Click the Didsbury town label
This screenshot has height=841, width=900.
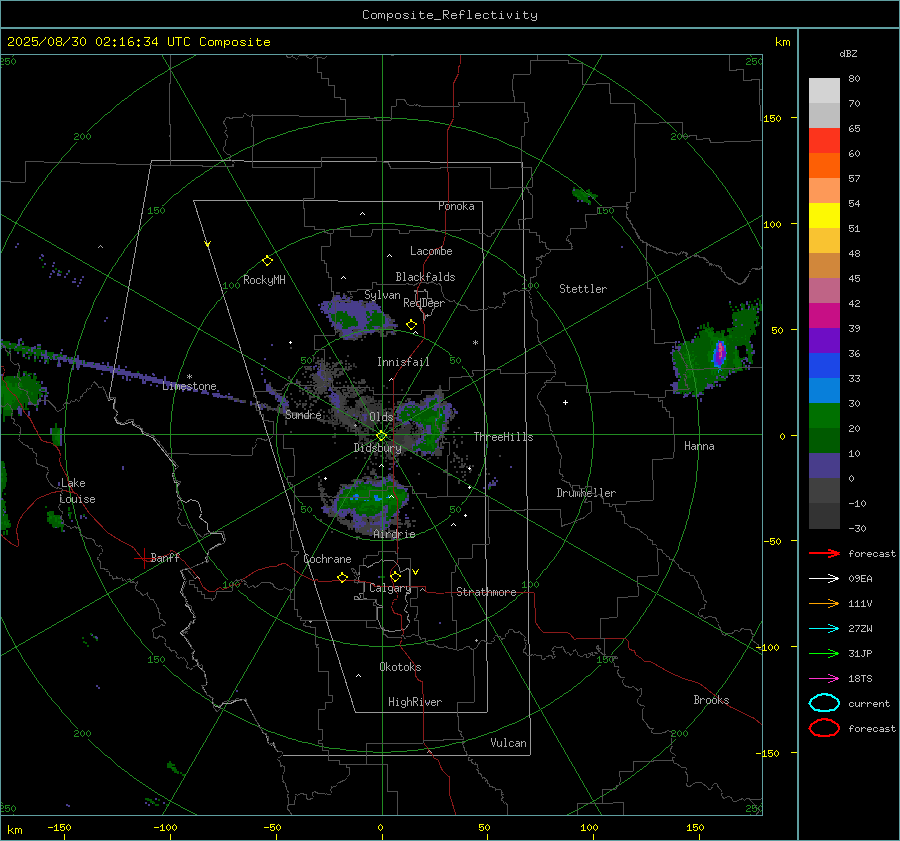pos(377,448)
